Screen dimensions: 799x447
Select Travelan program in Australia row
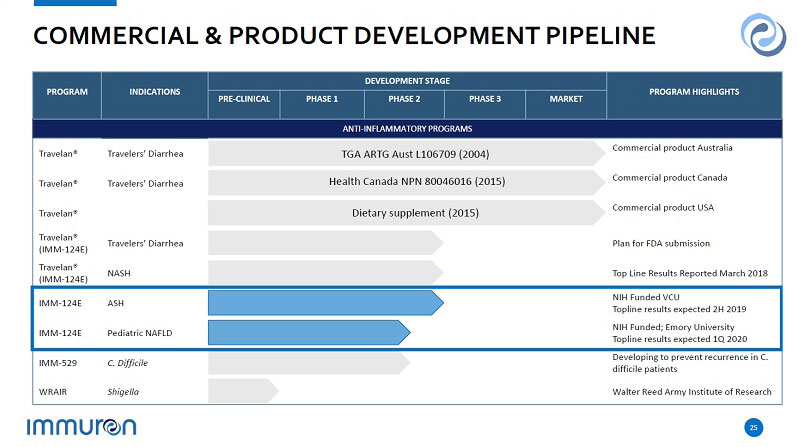(58, 153)
